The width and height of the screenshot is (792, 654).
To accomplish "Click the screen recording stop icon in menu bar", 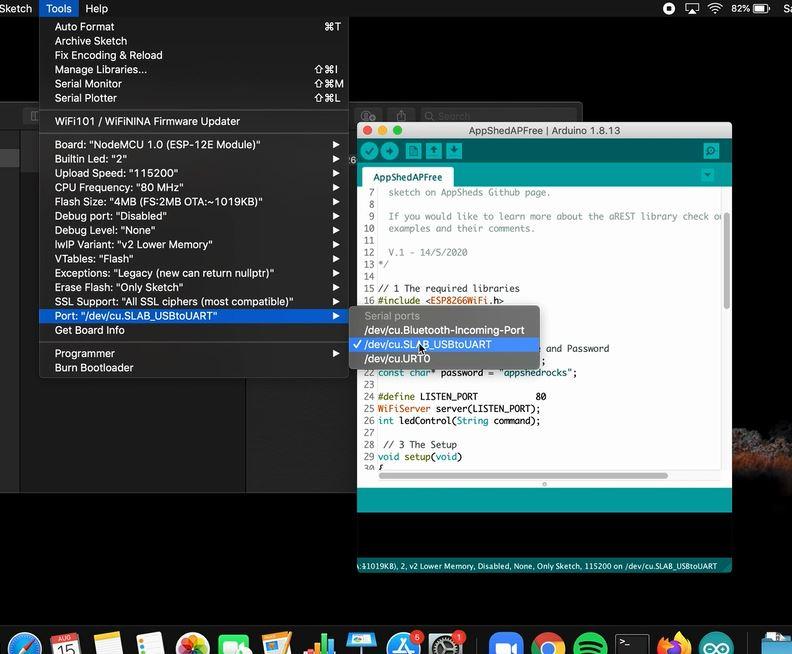I will pos(669,9).
